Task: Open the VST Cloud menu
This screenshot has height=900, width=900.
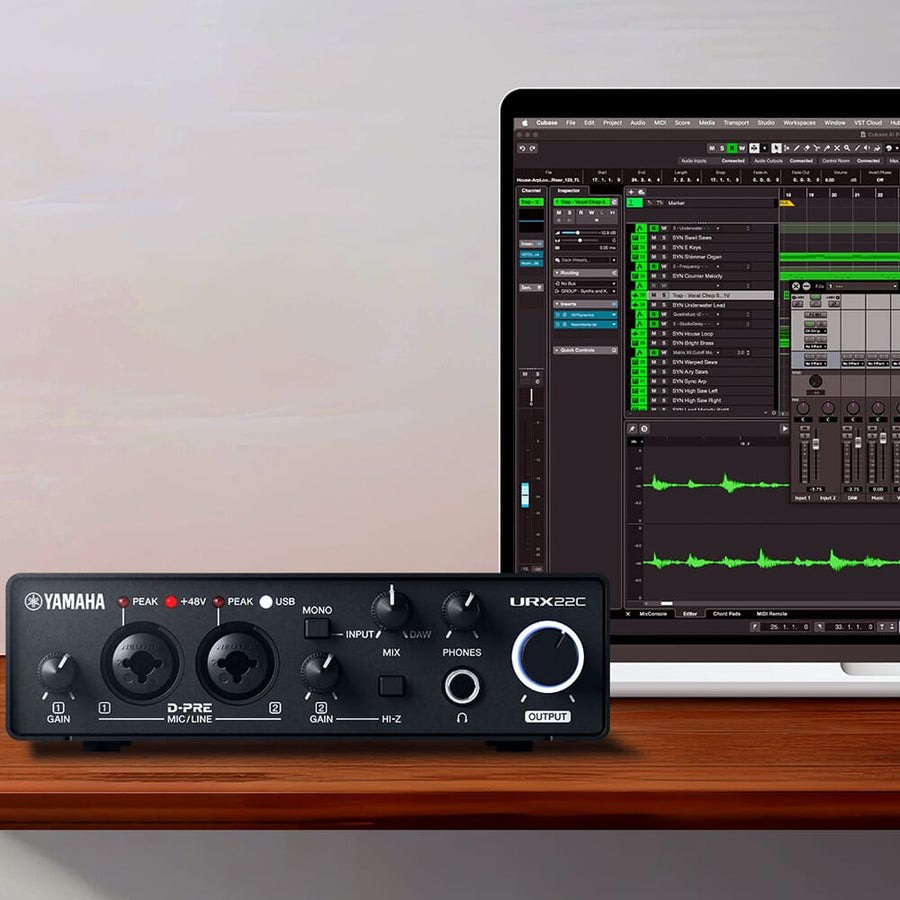Action: (x=868, y=123)
